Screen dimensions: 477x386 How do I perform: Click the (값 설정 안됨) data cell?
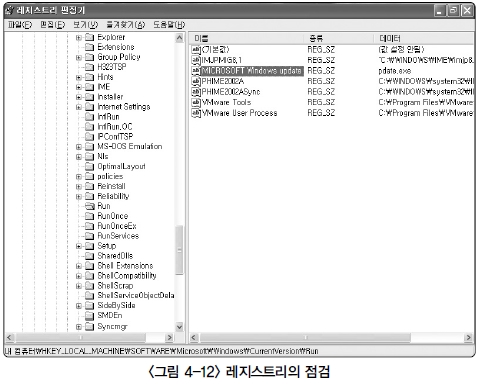coord(401,50)
